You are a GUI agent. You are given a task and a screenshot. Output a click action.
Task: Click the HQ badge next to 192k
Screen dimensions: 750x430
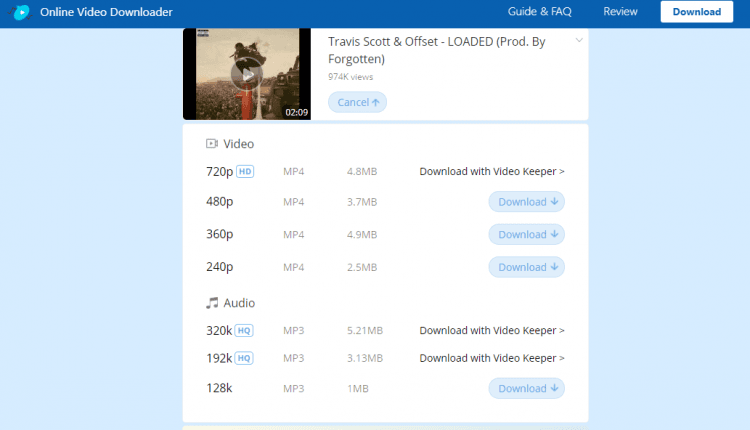(244, 358)
